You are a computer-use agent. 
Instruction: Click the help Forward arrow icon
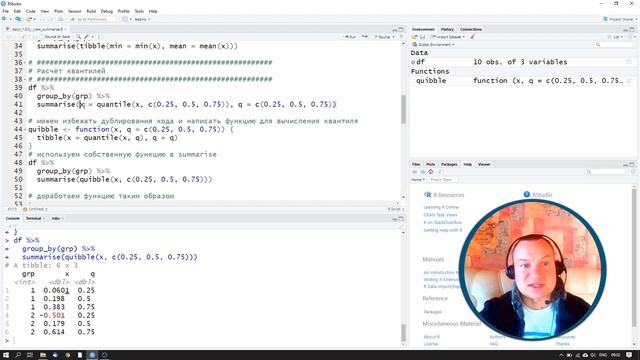pyautogui.click(x=422, y=172)
